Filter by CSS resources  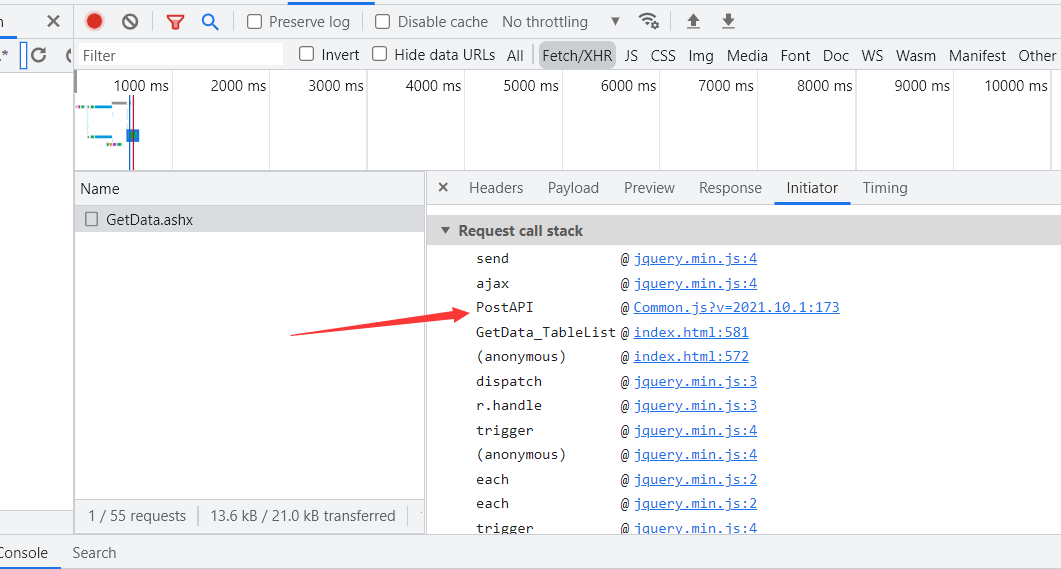pyautogui.click(x=663, y=55)
